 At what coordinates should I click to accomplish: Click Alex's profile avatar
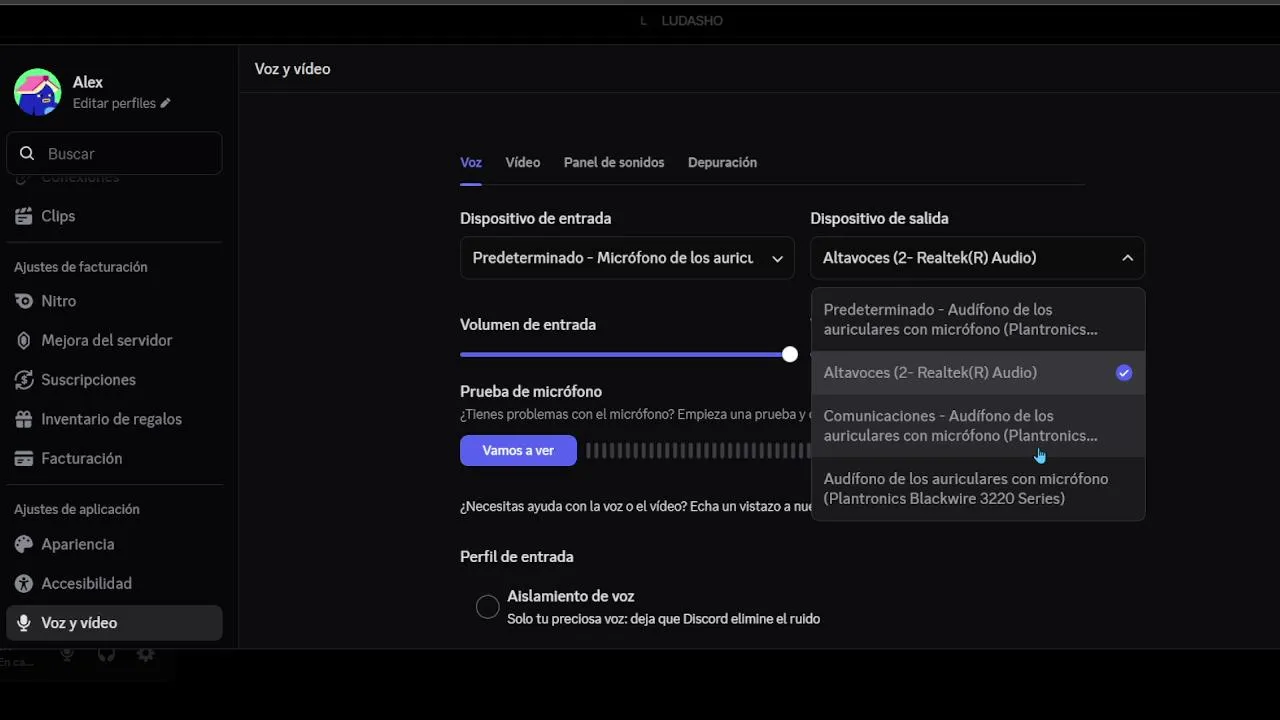[x=37, y=92]
